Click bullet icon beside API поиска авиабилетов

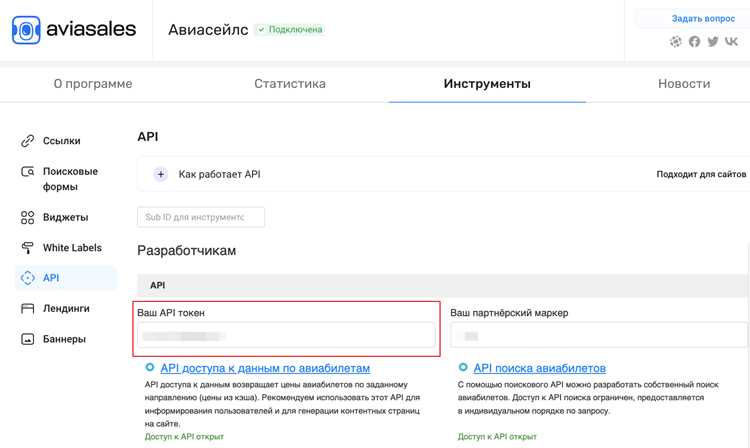click(463, 367)
